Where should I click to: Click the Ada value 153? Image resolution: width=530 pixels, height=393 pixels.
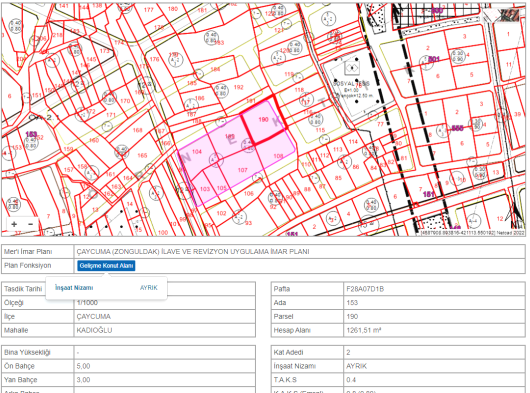(x=352, y=303)
